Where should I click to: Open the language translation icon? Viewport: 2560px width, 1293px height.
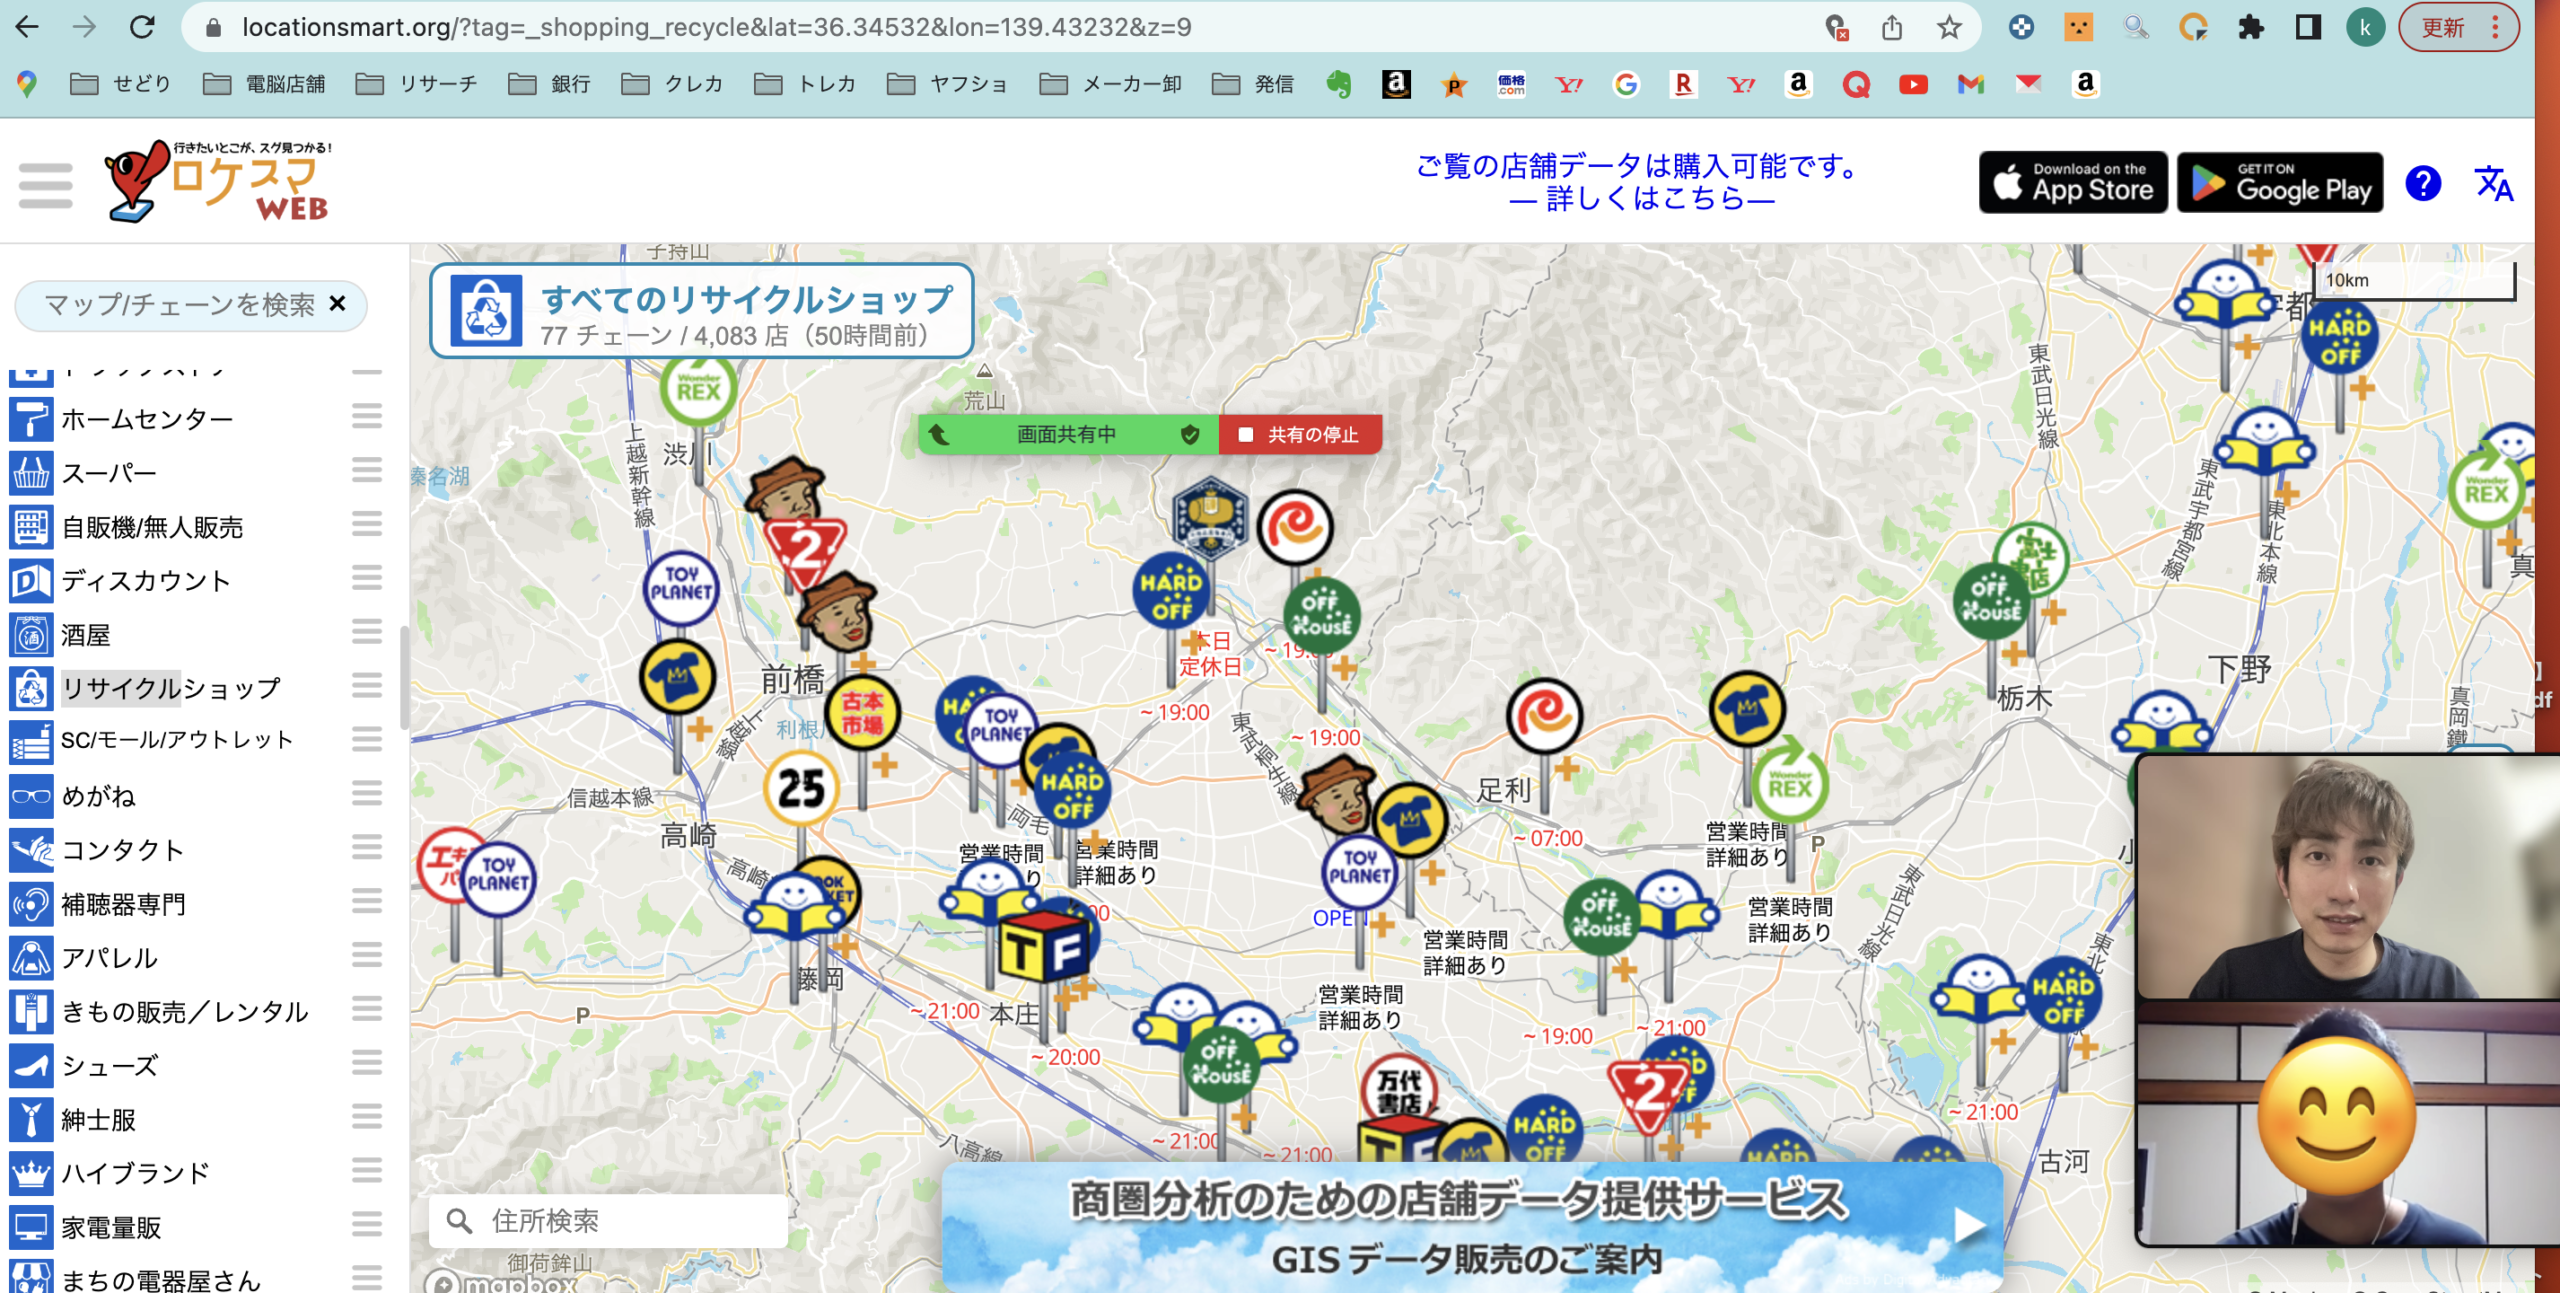coord(2493,184)
